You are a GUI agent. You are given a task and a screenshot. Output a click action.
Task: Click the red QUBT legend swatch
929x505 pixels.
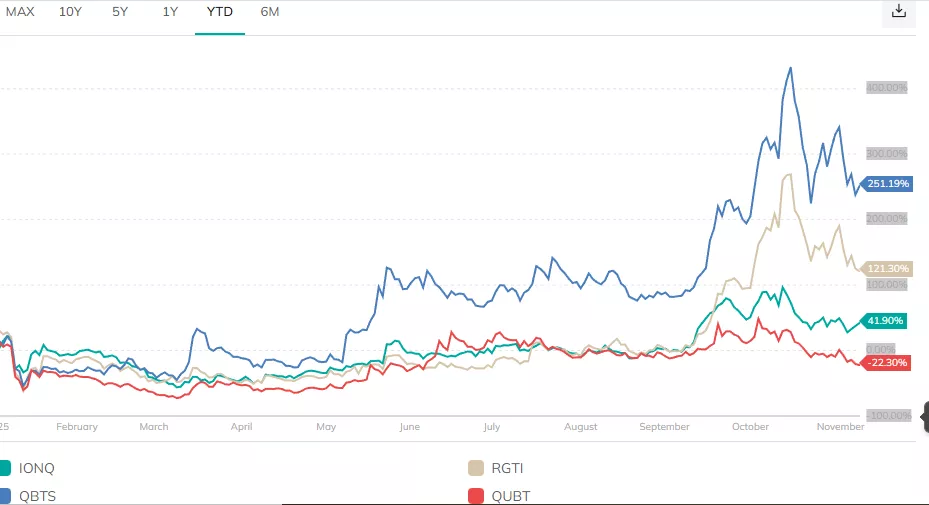point(476,495)
